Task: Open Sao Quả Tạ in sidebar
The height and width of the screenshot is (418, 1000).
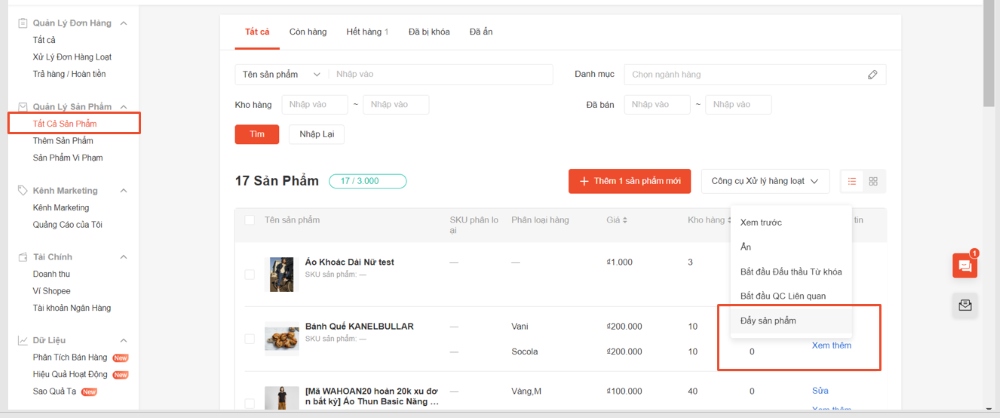Action: pyautogui.click(x=55, y=391)
